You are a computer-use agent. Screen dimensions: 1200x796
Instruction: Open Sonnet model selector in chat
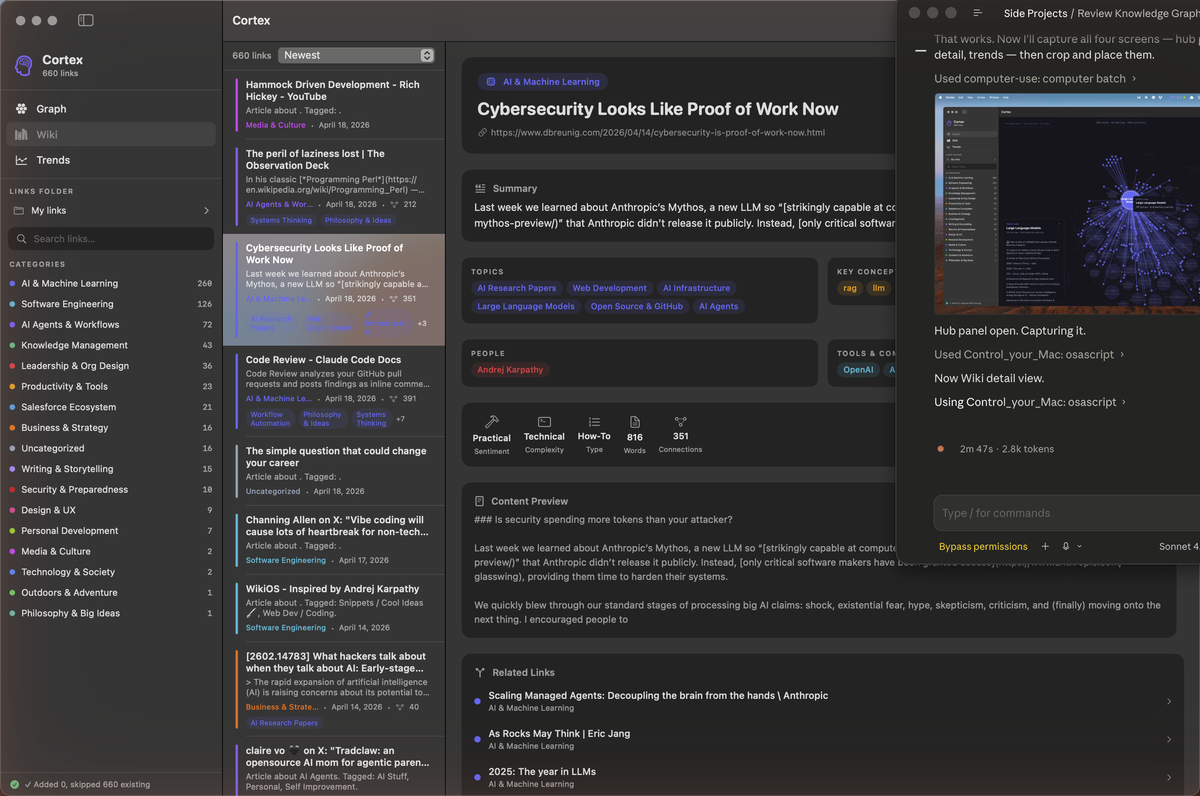(x=1178, y=546)
